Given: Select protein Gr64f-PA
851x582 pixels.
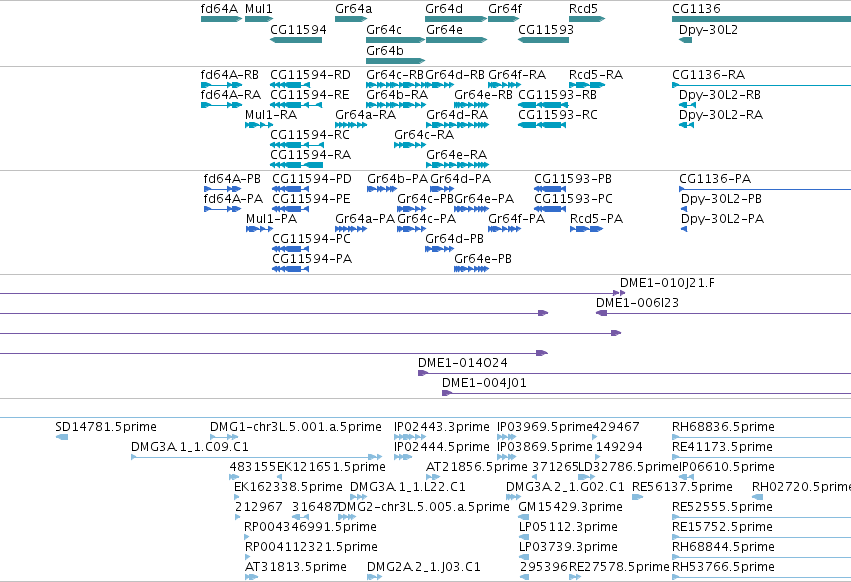Looking at the screenshot, I should tap(504, 229).
